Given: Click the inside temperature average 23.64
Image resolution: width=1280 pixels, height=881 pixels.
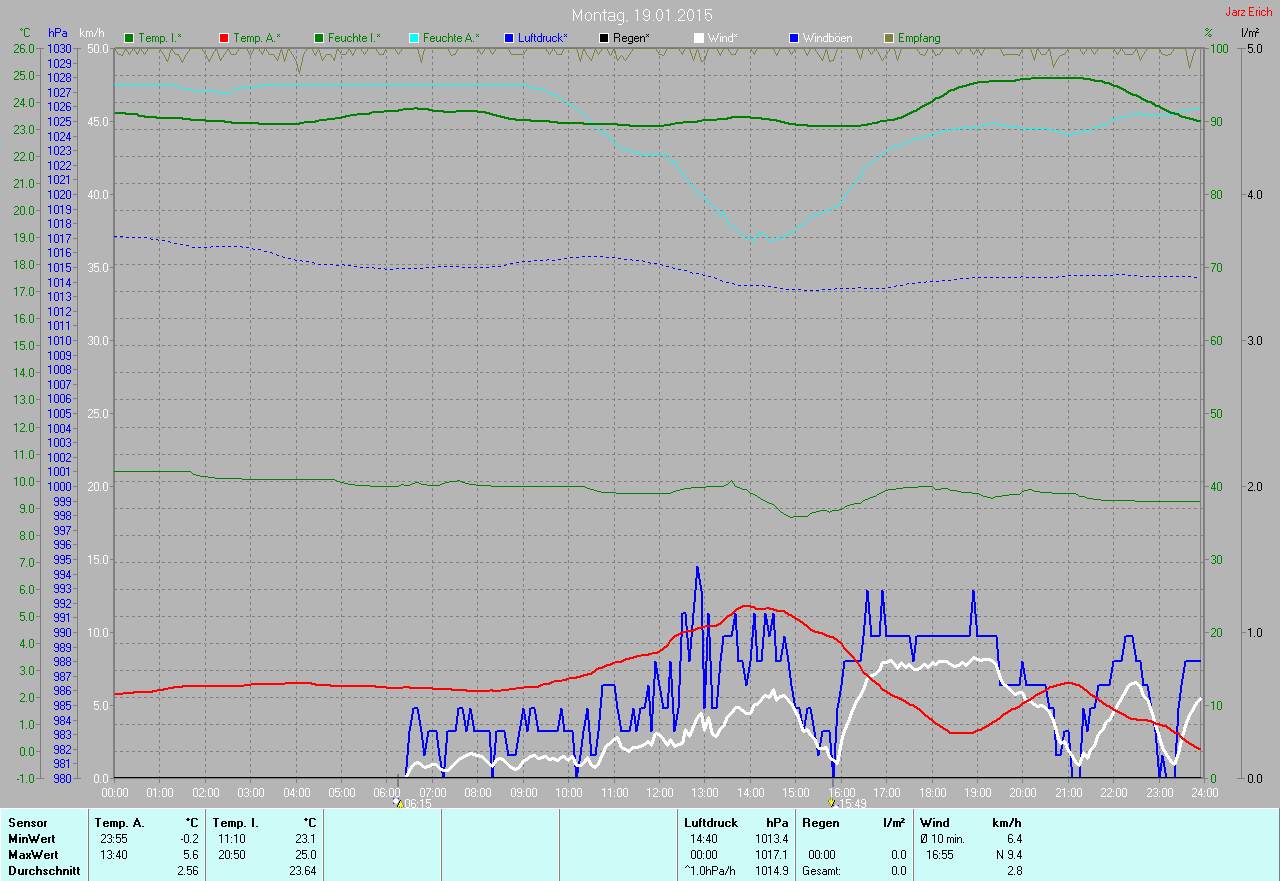Looking at the screenshot, I should (302, 870).
